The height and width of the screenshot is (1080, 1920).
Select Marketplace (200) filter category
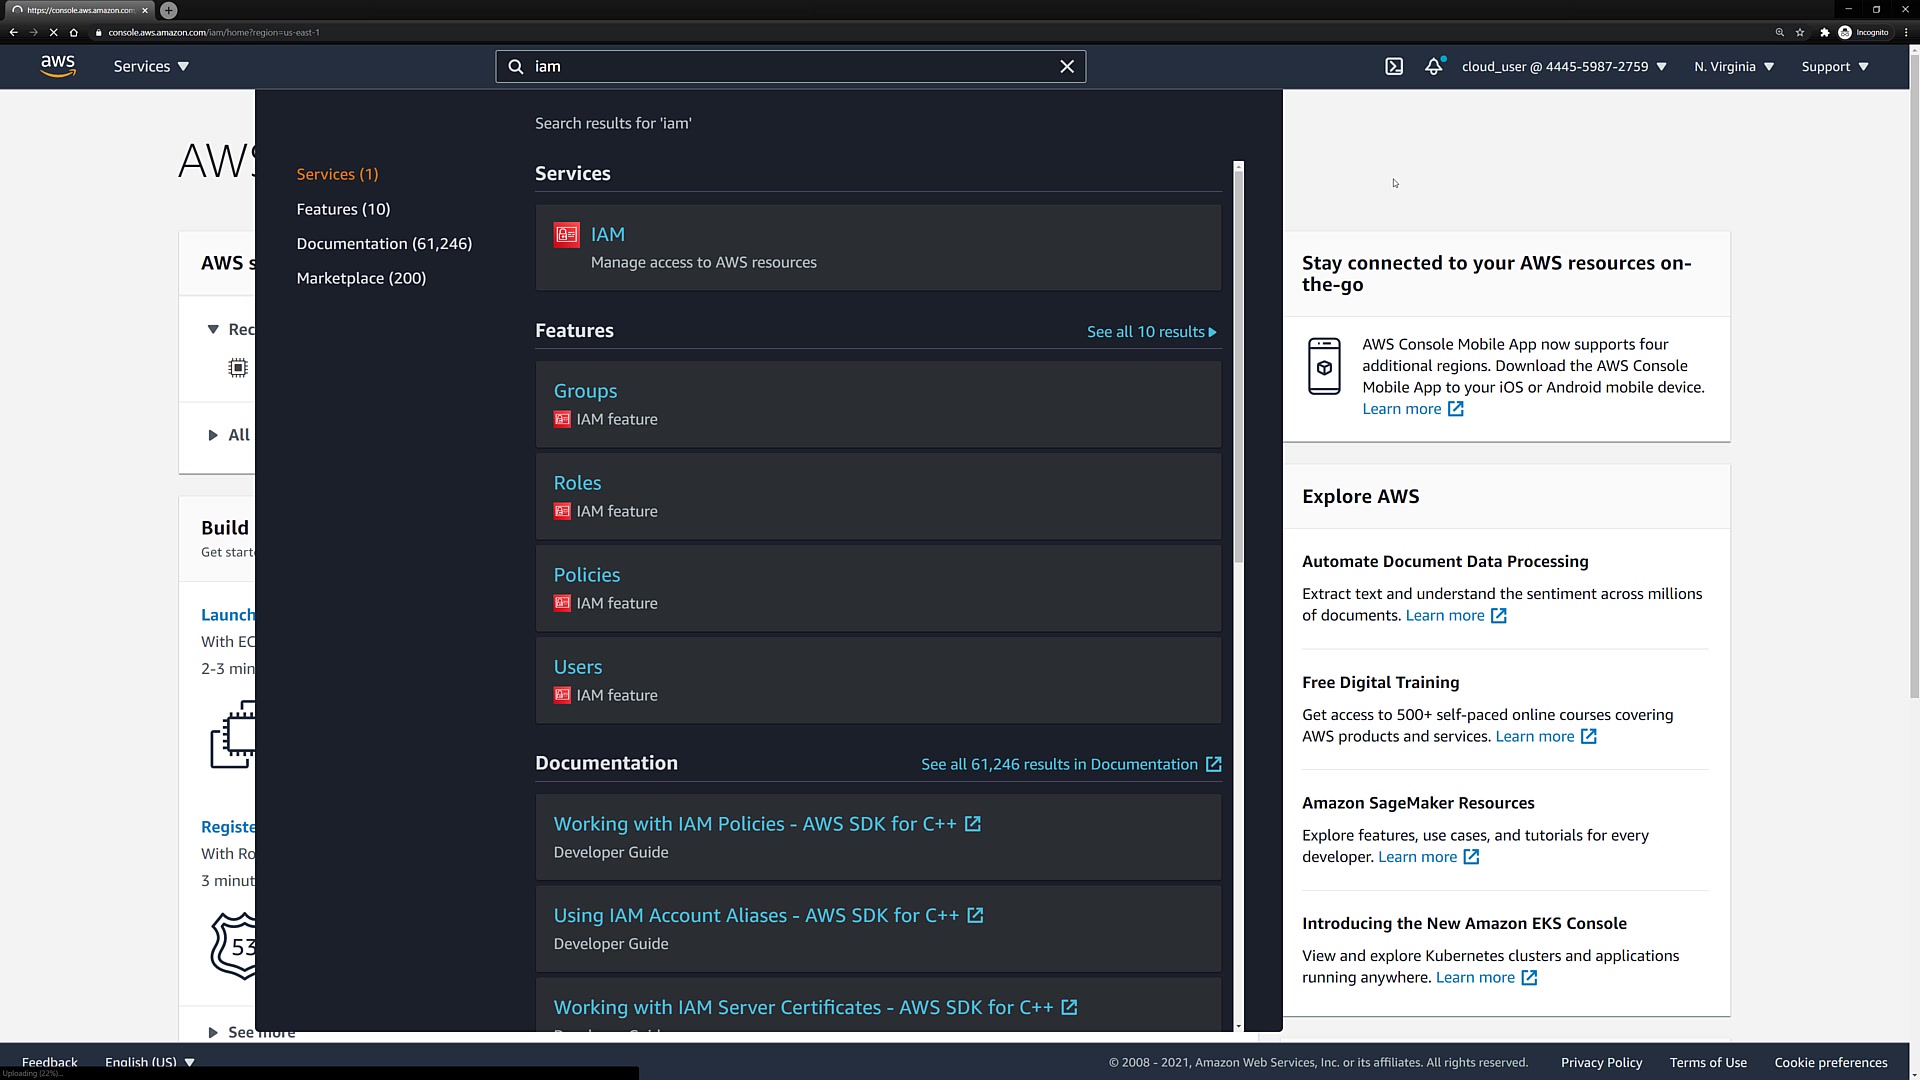[361, 278]
